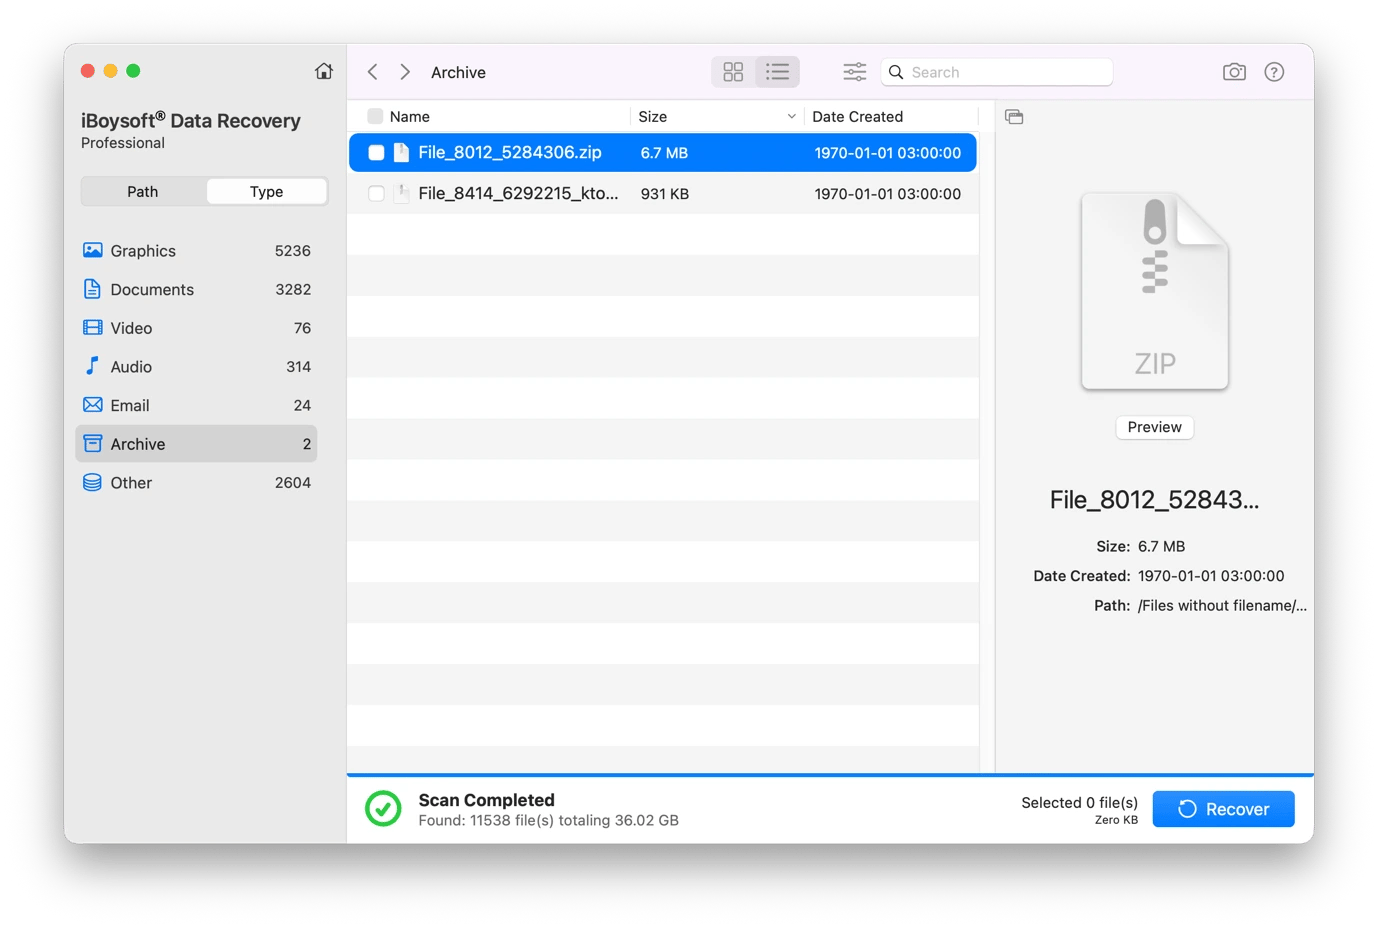
Task: Click the Other count 2604
Action: 293,483
